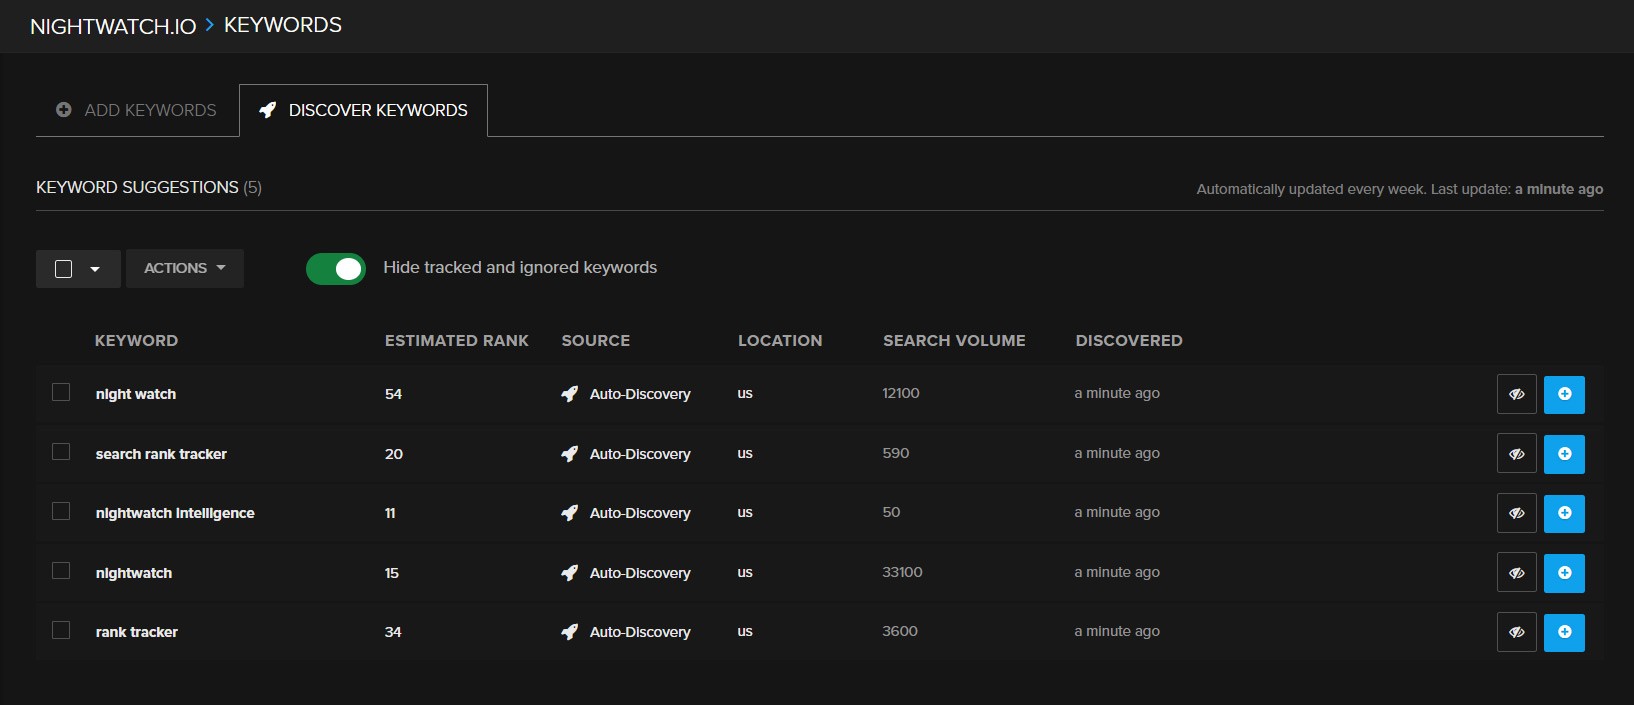Viewport: 1634px width, 705px height.
Task: Turn off Hide tracked and ignored keywords
Action: click(x=336, y=268)
